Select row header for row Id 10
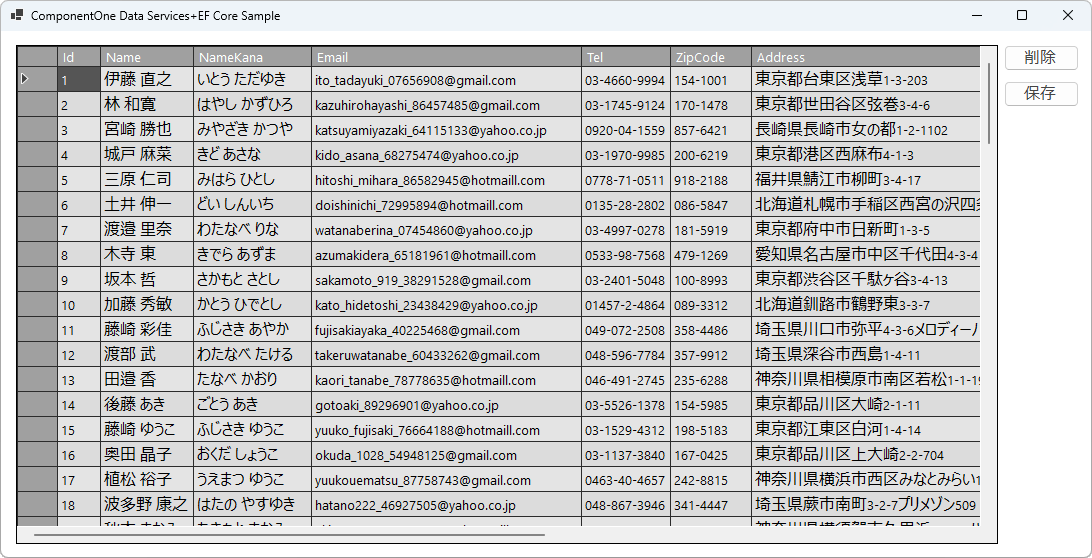This screenshot has width=1092, height=558. coord(37,305)
